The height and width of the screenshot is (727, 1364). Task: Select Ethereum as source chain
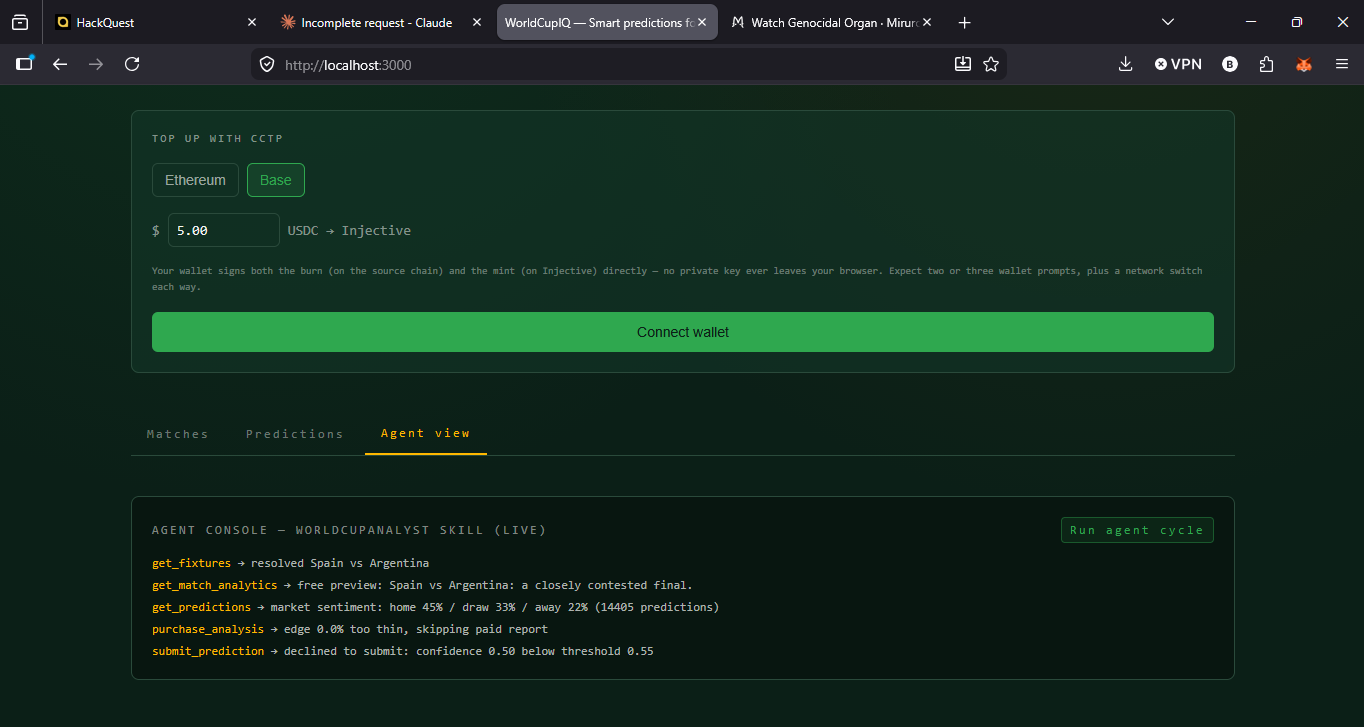tap(195, 180)
